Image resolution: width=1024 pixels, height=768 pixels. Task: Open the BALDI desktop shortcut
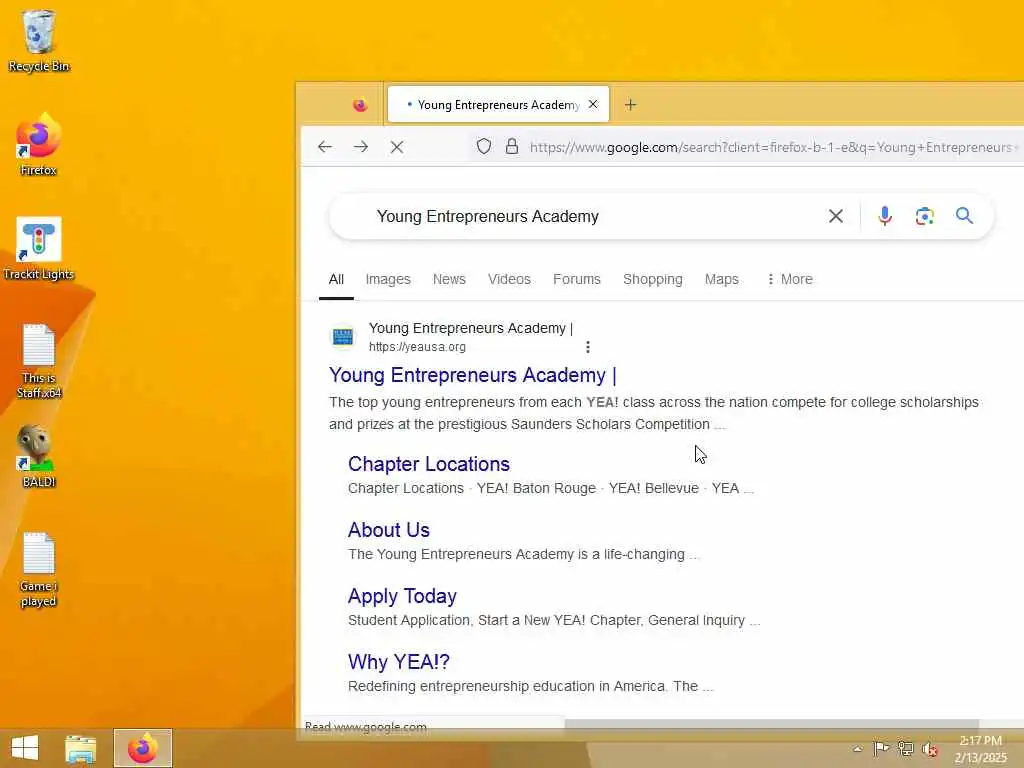pyautogui.click(x=39, y=456)
